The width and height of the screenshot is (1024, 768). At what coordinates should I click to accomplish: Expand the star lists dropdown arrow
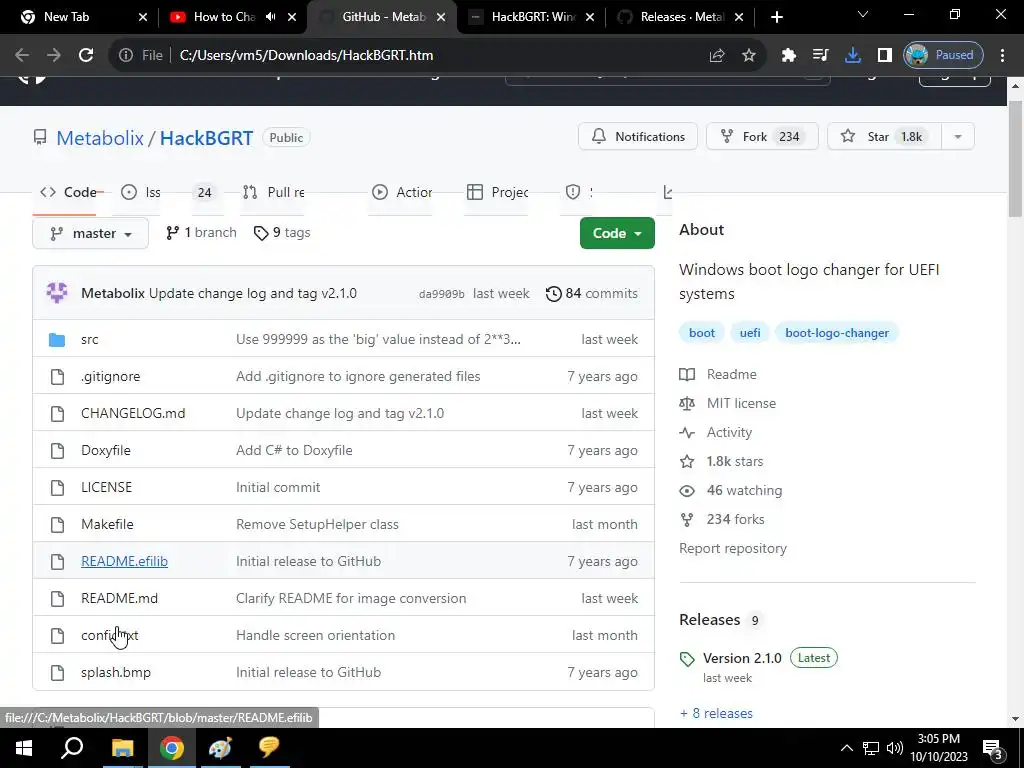coord(958,136)
